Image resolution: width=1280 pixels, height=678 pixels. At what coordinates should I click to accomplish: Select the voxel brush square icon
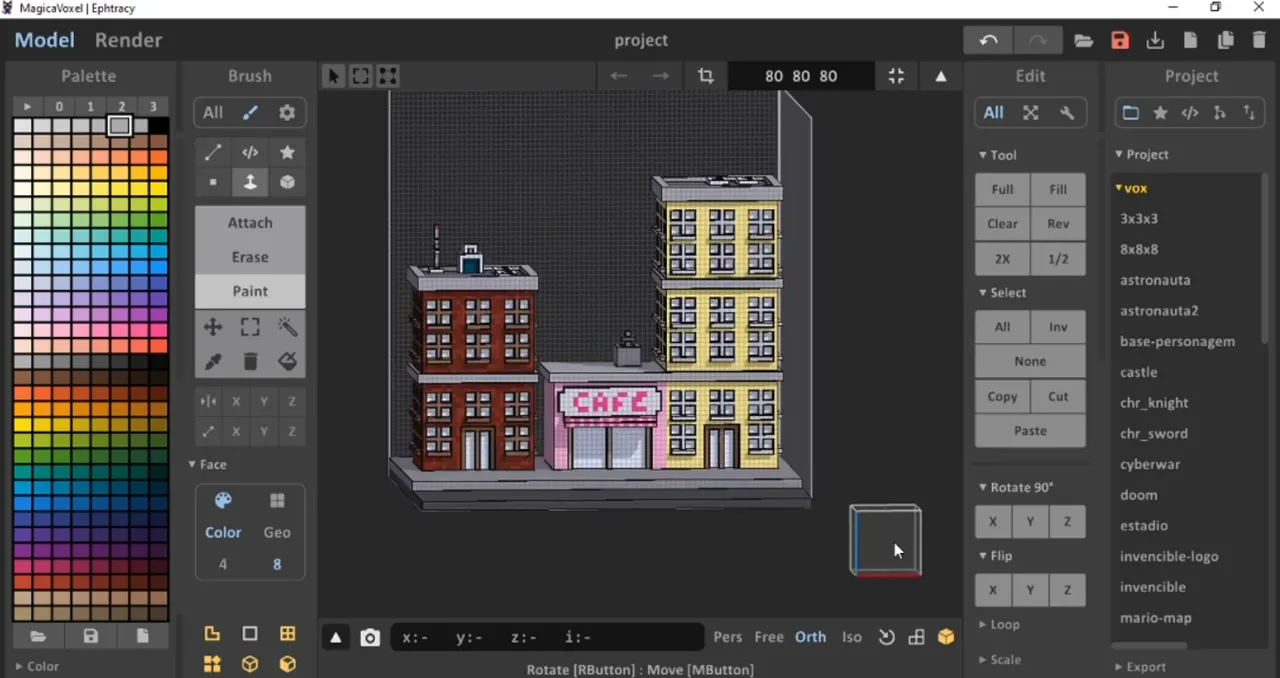213,182
